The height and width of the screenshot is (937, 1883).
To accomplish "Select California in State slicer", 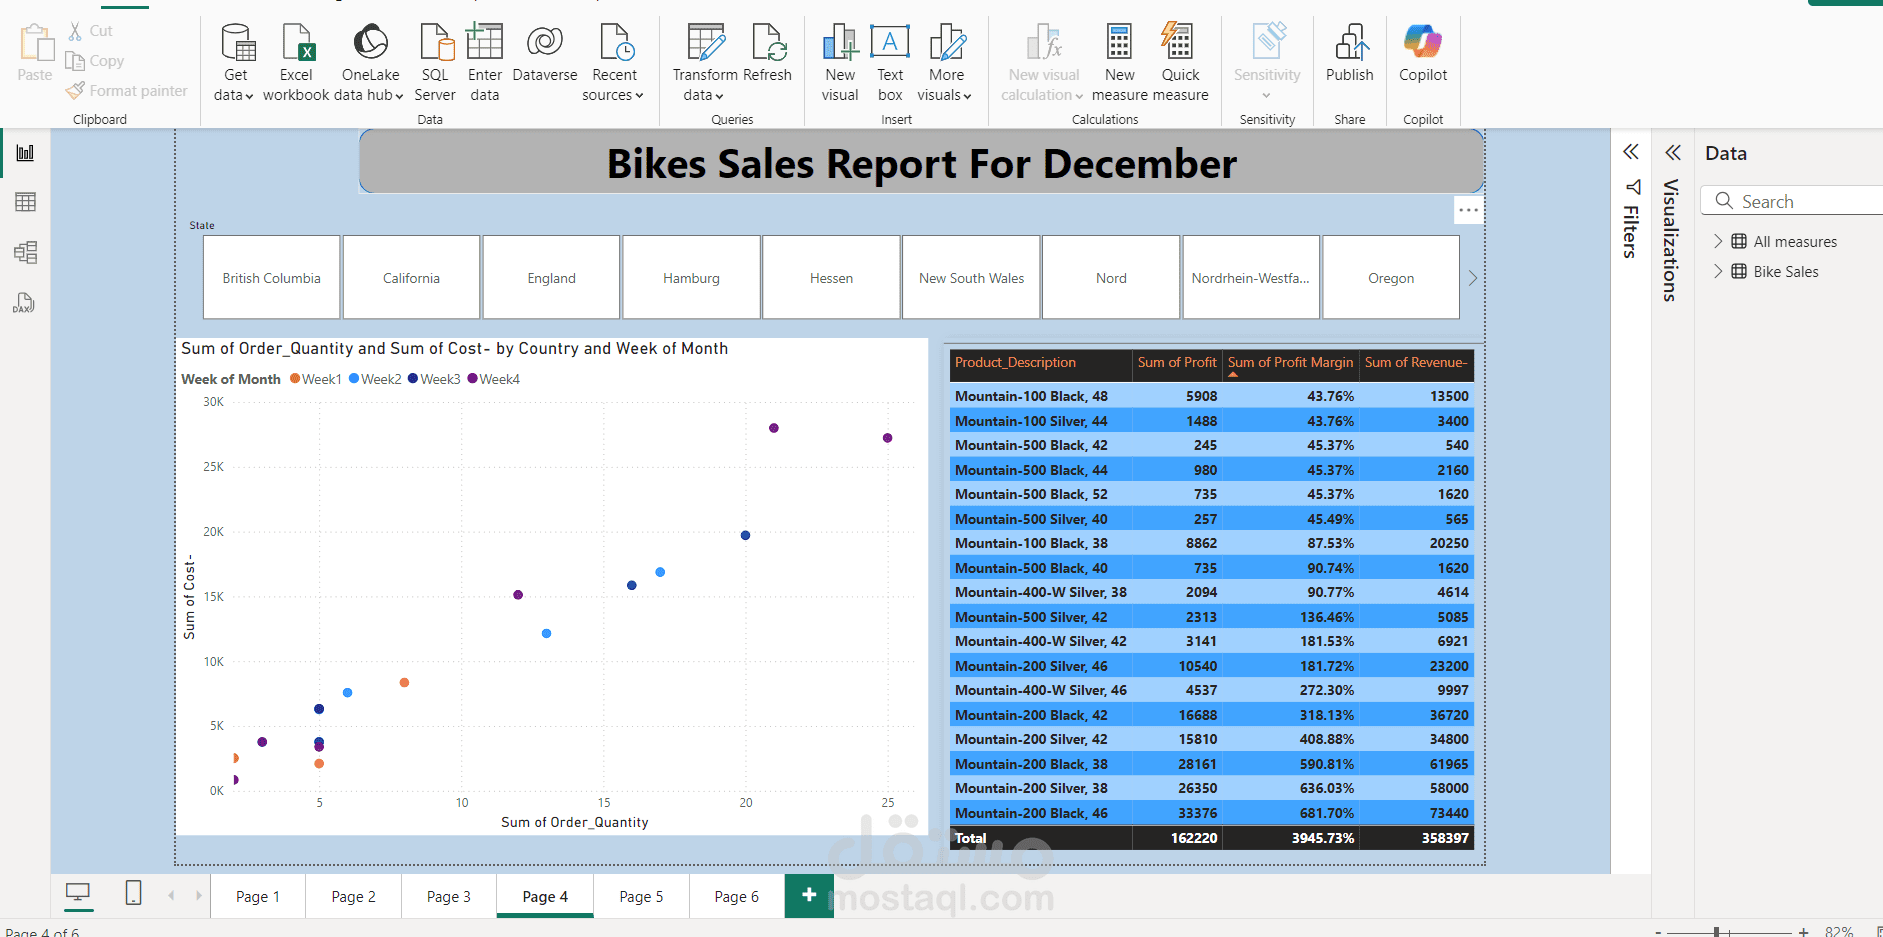I will (411, 278).
